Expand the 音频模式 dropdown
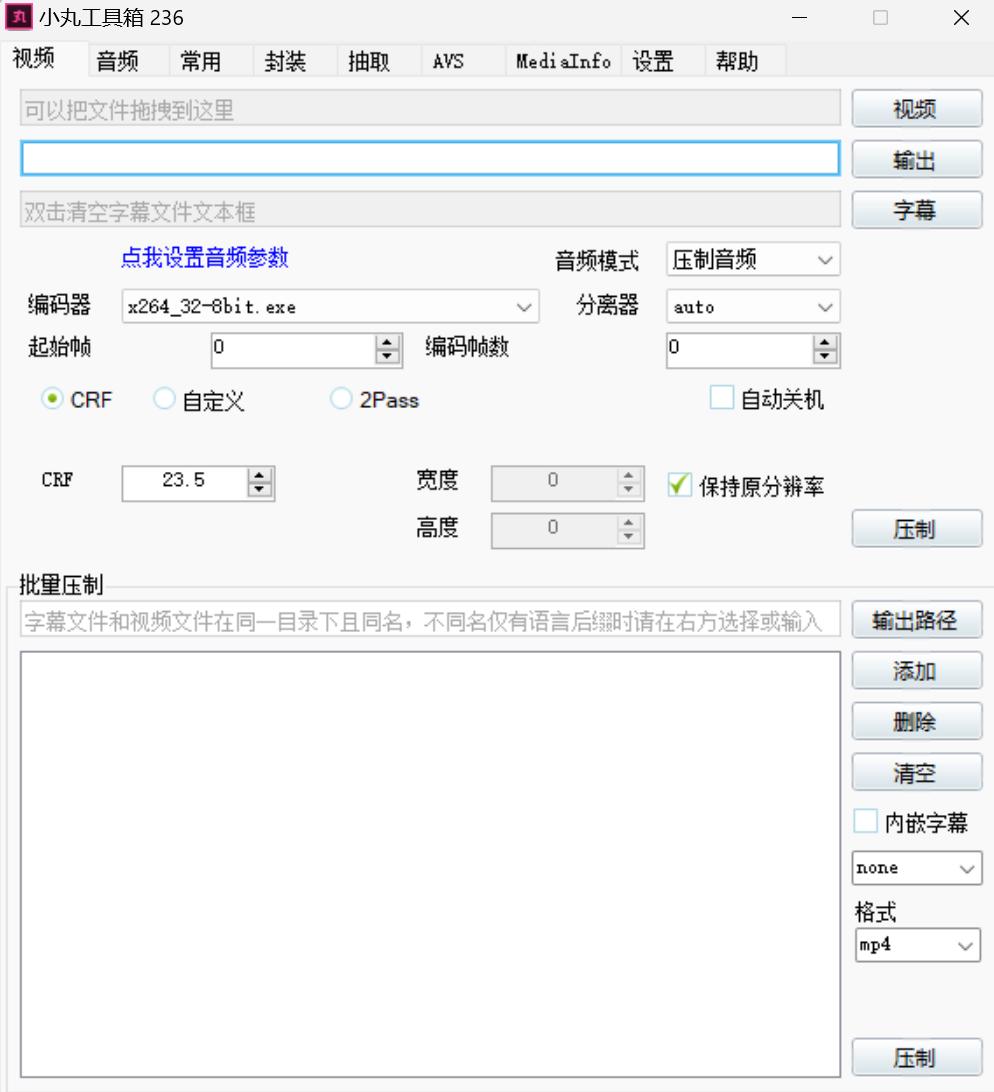This screenshot has height=1092, width=994. 753,260
